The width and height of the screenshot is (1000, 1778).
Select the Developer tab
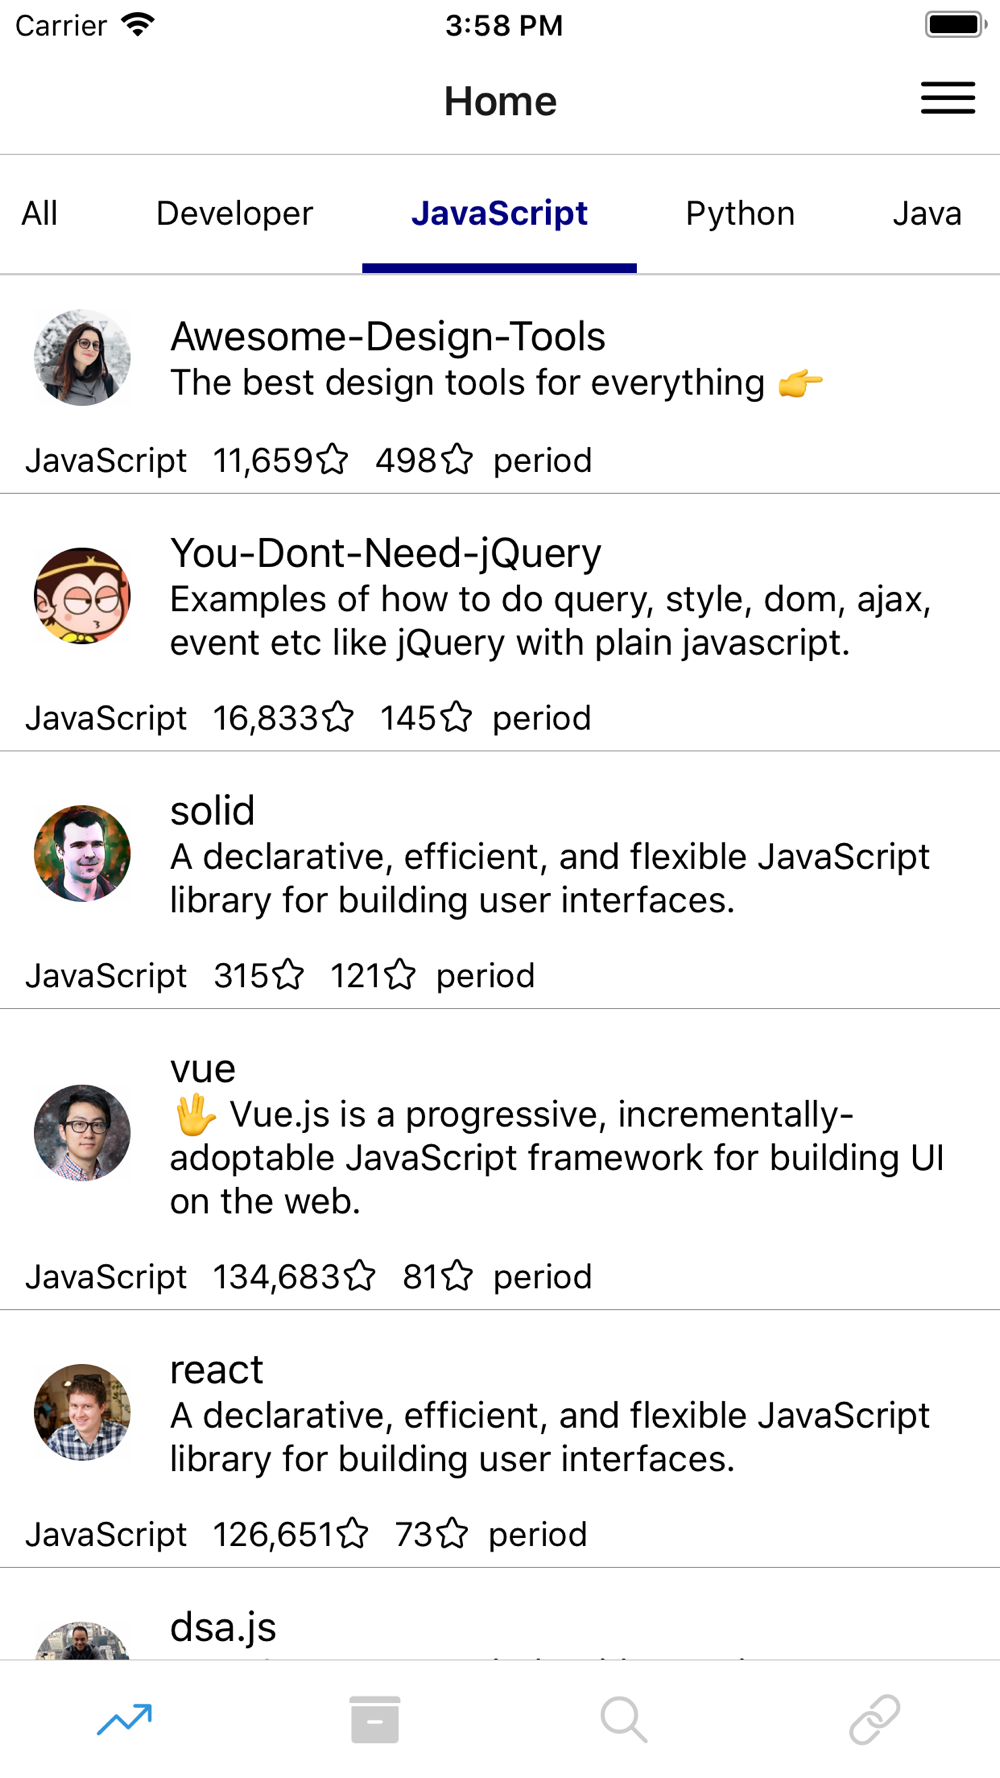(x=234, y=214)
